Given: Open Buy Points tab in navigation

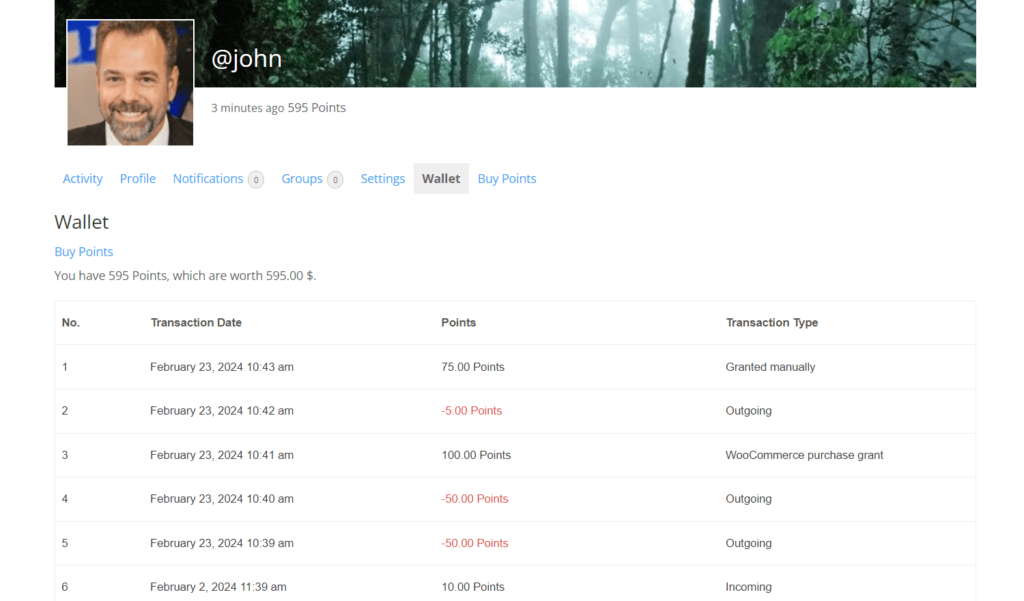Looking at the screenshot, I should click(x=507, y=179).
